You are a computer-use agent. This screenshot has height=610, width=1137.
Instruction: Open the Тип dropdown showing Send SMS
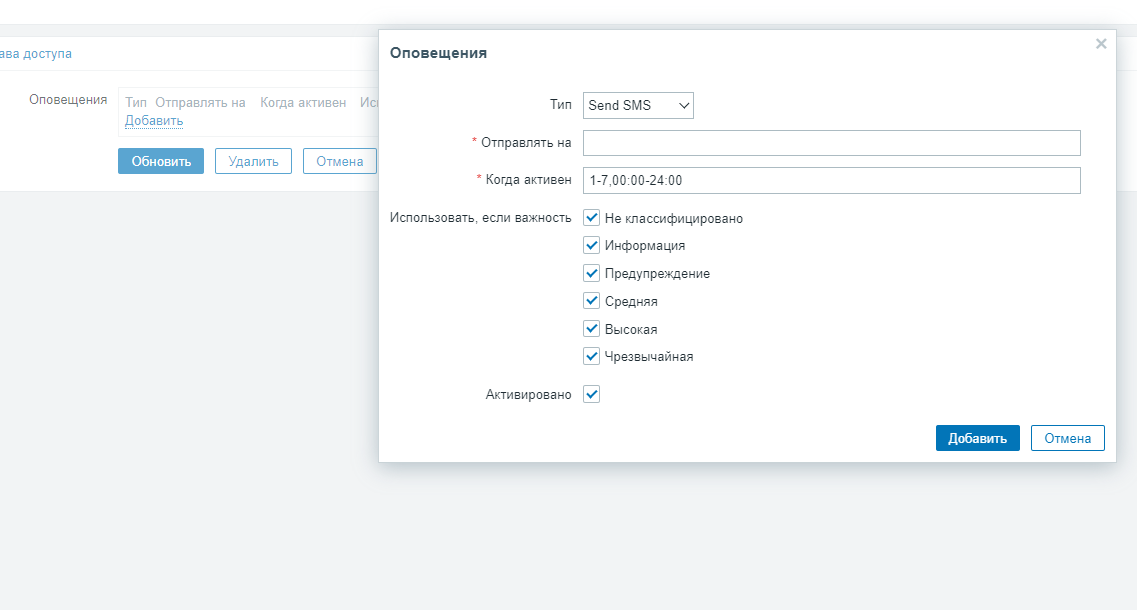pyautogui.click(x=638, y=105)
